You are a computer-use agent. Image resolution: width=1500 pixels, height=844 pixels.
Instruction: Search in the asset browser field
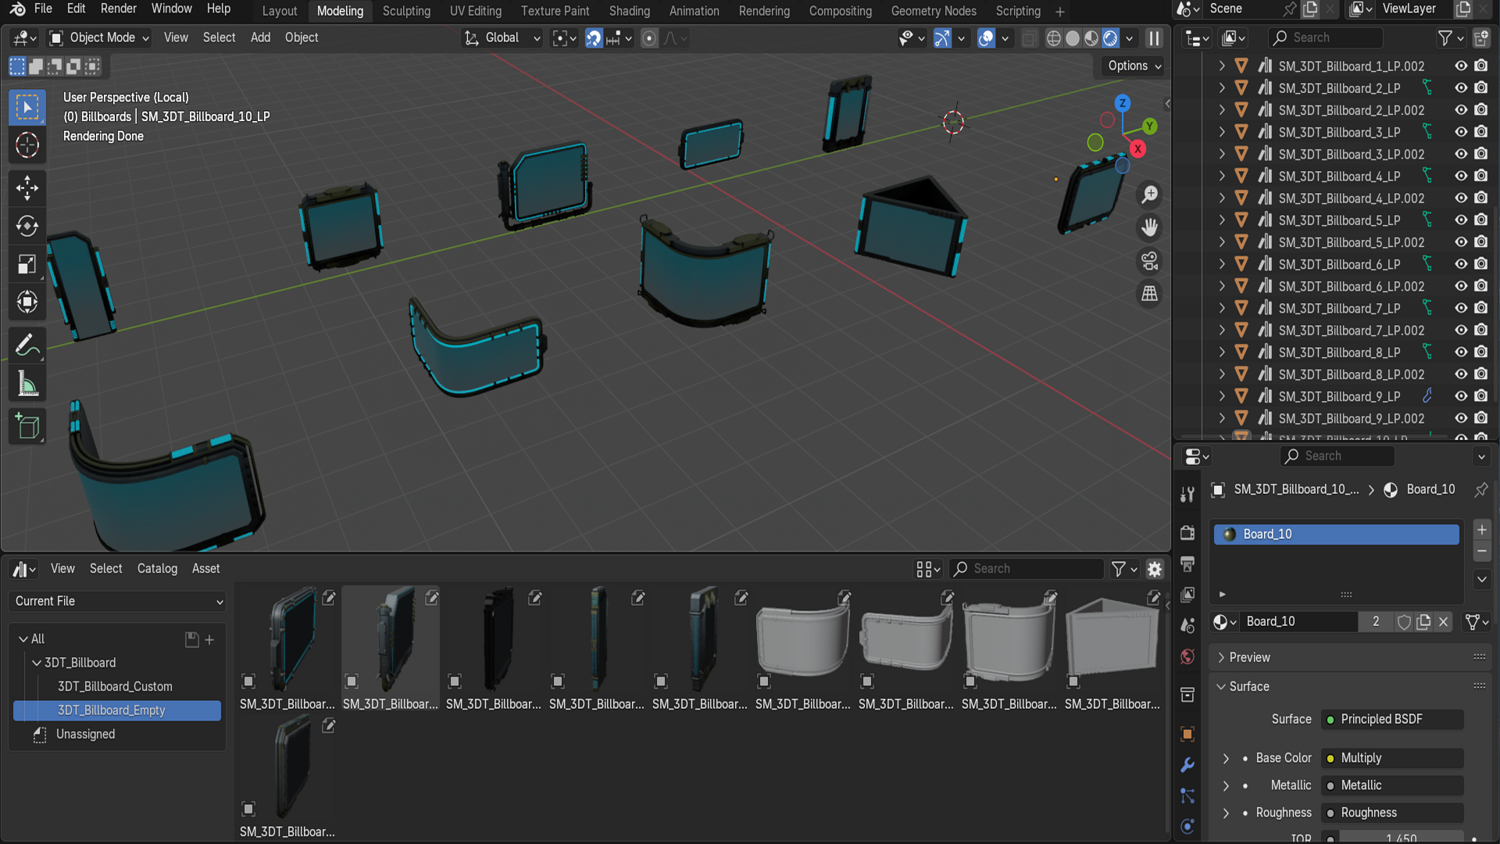coord(1026,569)
